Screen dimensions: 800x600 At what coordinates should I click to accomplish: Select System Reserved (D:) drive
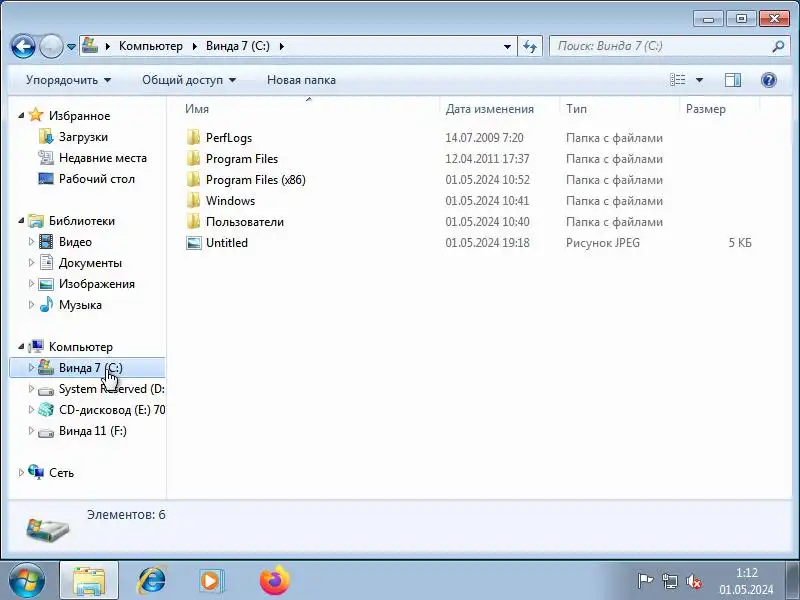pyautogui.click(x=111, y=389)
